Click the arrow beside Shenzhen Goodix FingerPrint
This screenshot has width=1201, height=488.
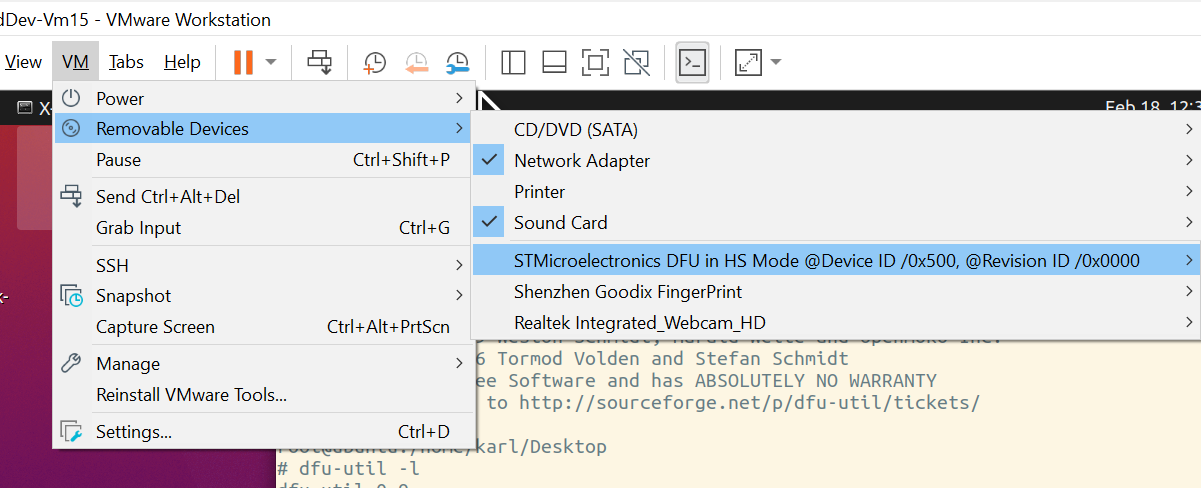[1189, 292]
